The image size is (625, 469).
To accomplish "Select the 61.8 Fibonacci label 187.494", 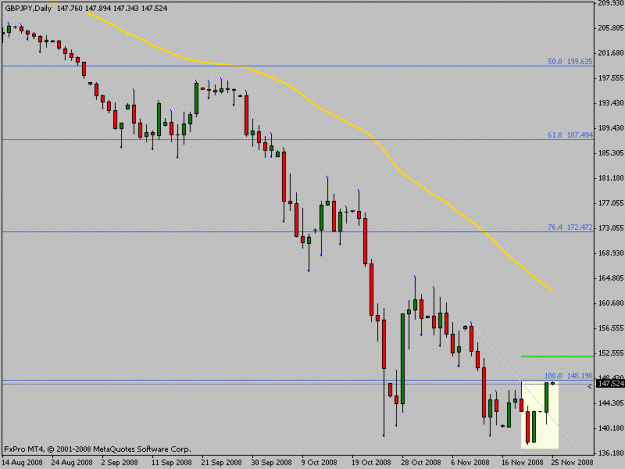I will [x=570, y=135].
